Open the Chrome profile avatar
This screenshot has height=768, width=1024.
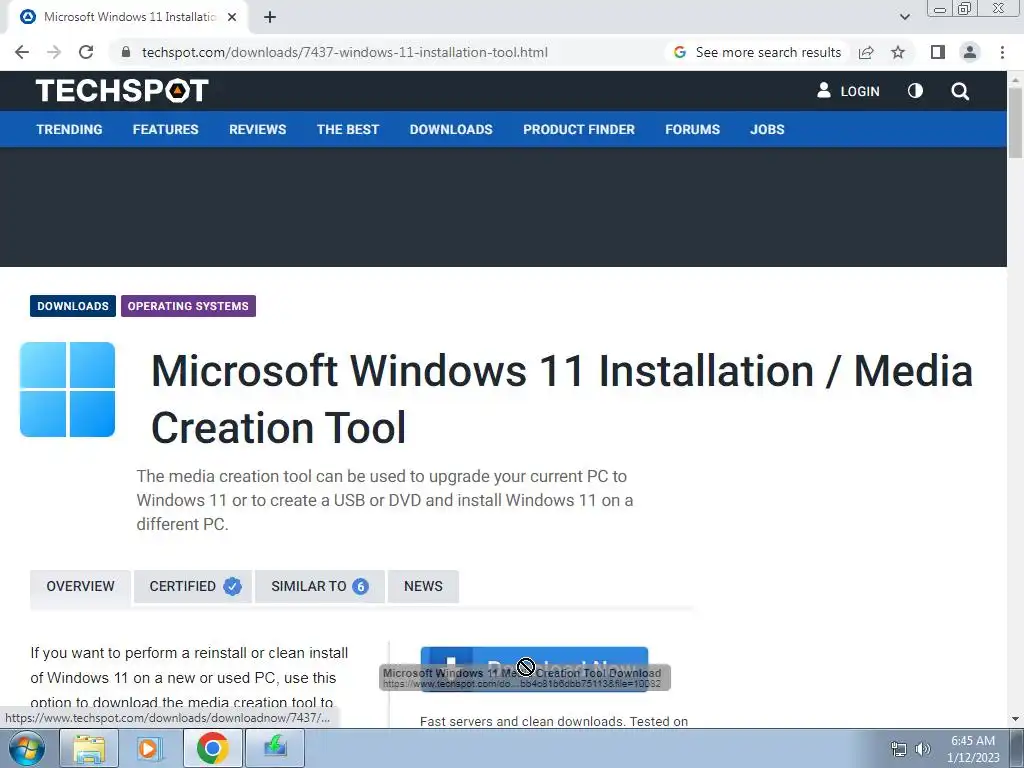click(x=970, y=52)
